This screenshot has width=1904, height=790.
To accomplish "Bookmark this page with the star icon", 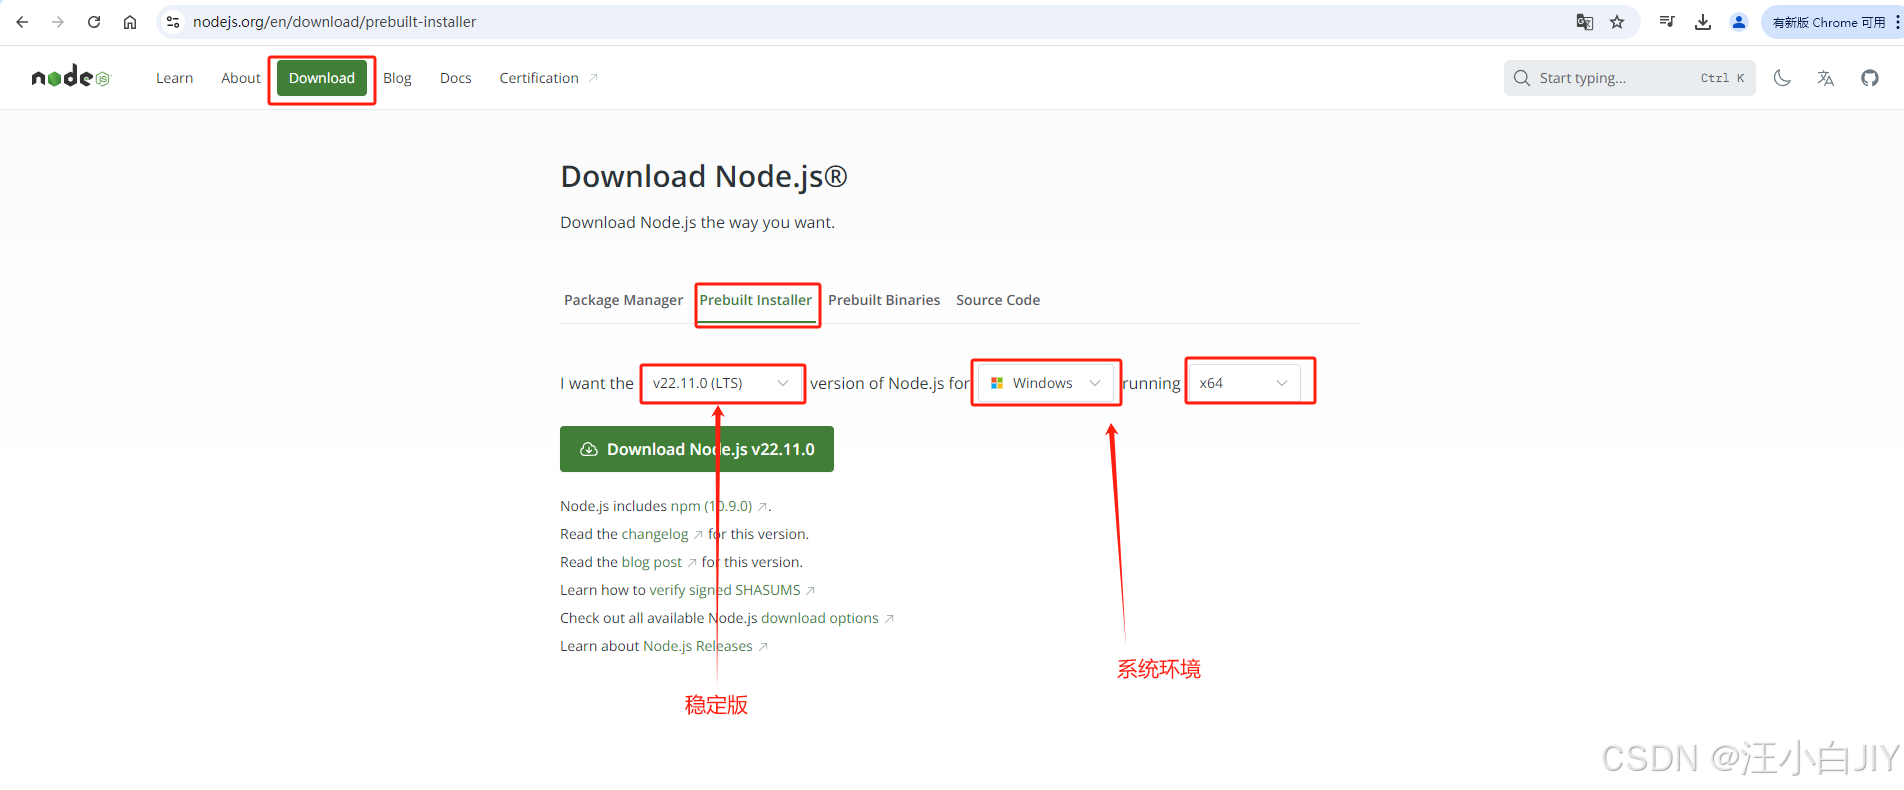I will (1617, 22).
